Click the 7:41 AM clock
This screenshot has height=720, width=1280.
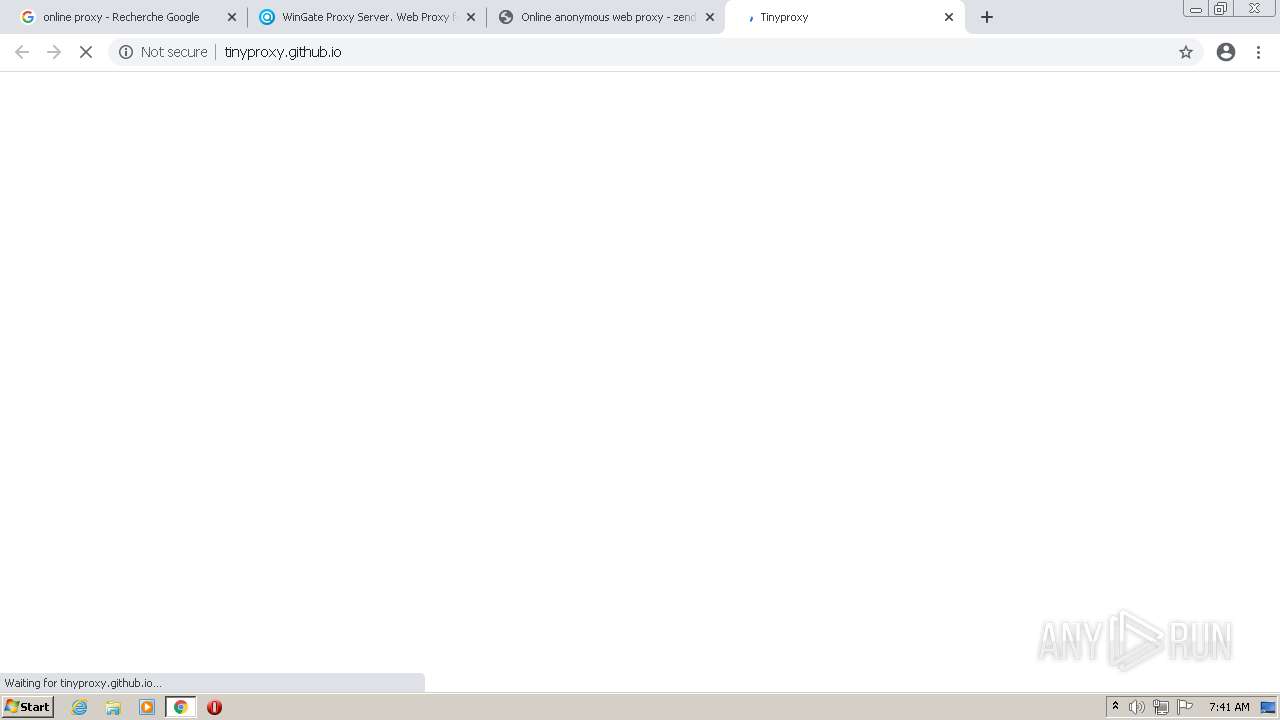(x=1229, y=707)
